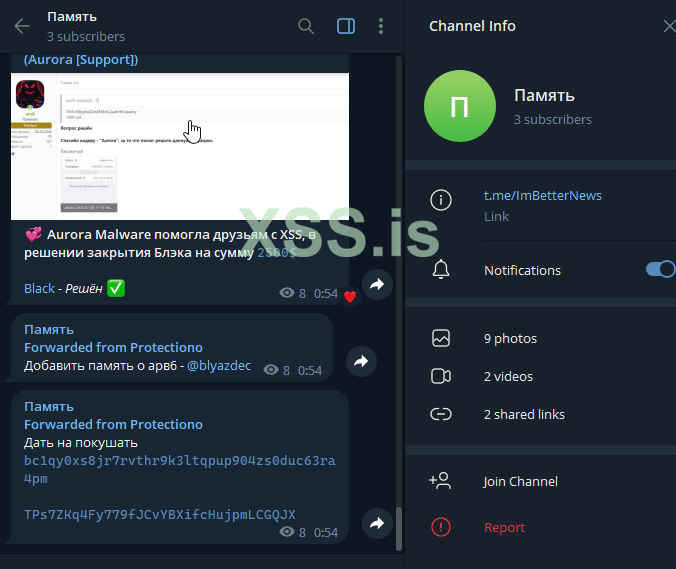Click the TPs7ZKq4Fy779 address text
The width and height of the screenshot is (676, 569).
click(x=160, y=514)
